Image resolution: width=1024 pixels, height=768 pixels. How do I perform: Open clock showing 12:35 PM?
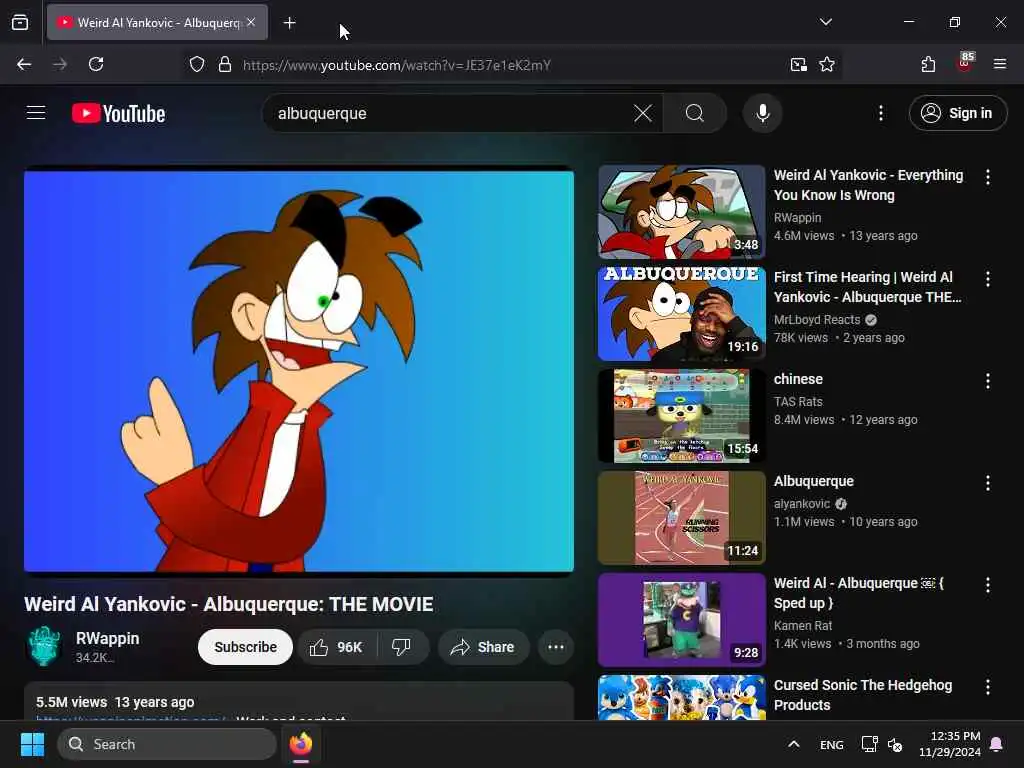[x=950, y=744]
